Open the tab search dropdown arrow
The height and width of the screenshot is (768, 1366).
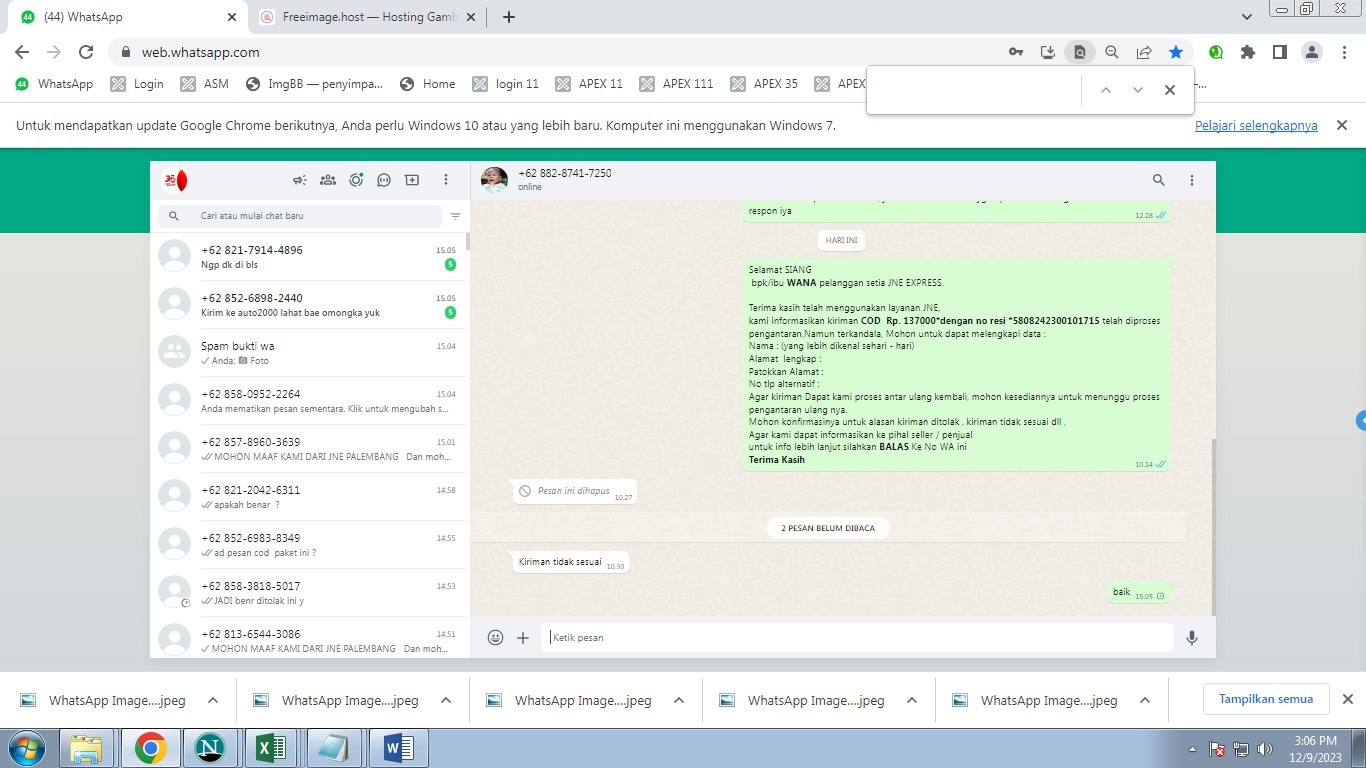[1247, 17]
